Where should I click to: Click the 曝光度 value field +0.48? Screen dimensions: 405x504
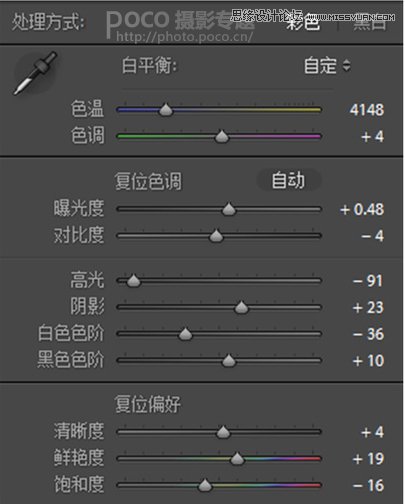[362, 209]
